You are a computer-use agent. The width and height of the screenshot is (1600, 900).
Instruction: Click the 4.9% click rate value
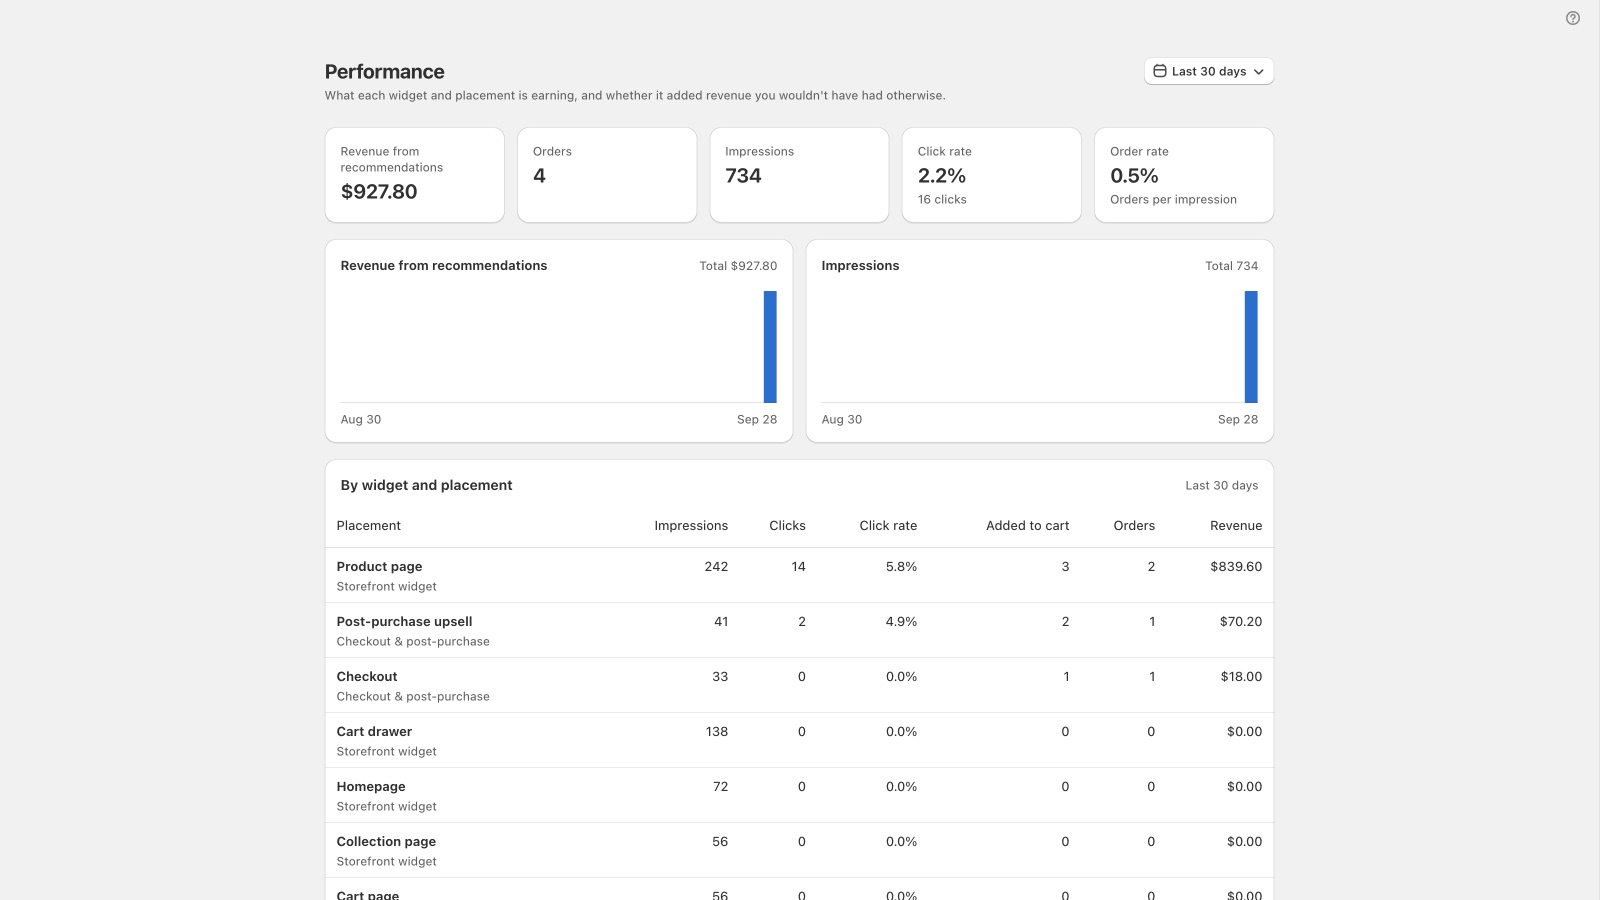[x=901, y=622]
